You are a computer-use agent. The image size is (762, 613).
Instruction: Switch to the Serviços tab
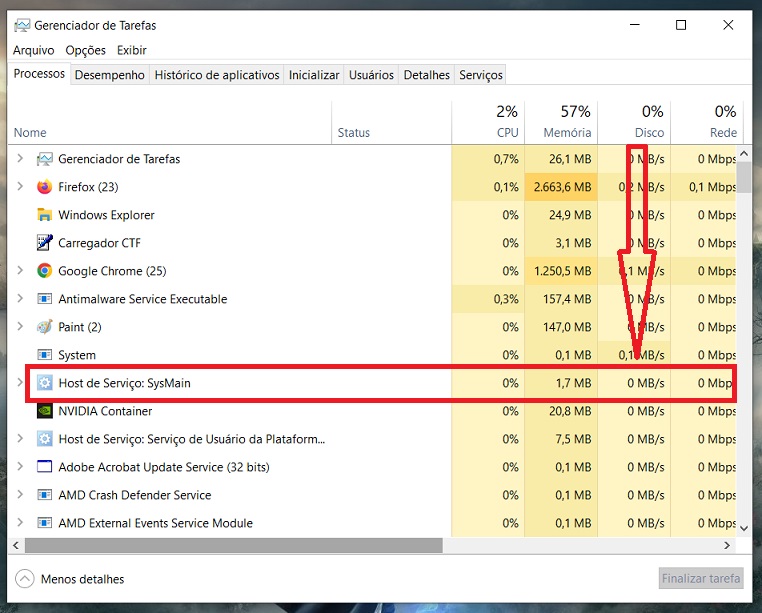pyautogui.click(x=481, y=75)
